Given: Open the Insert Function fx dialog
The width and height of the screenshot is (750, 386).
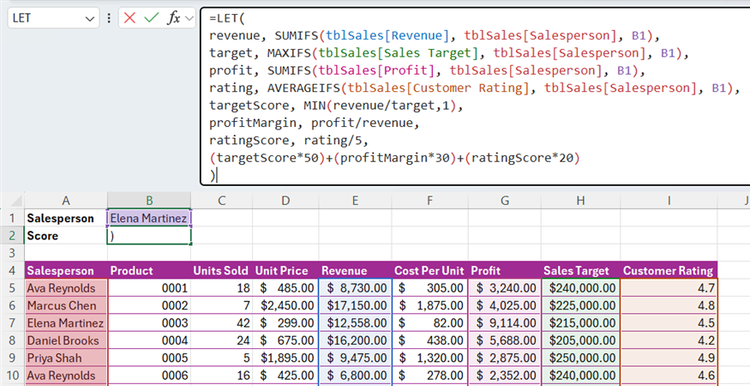Looking at the screenshot, I should pyautogui.click(x=173, y=18).
